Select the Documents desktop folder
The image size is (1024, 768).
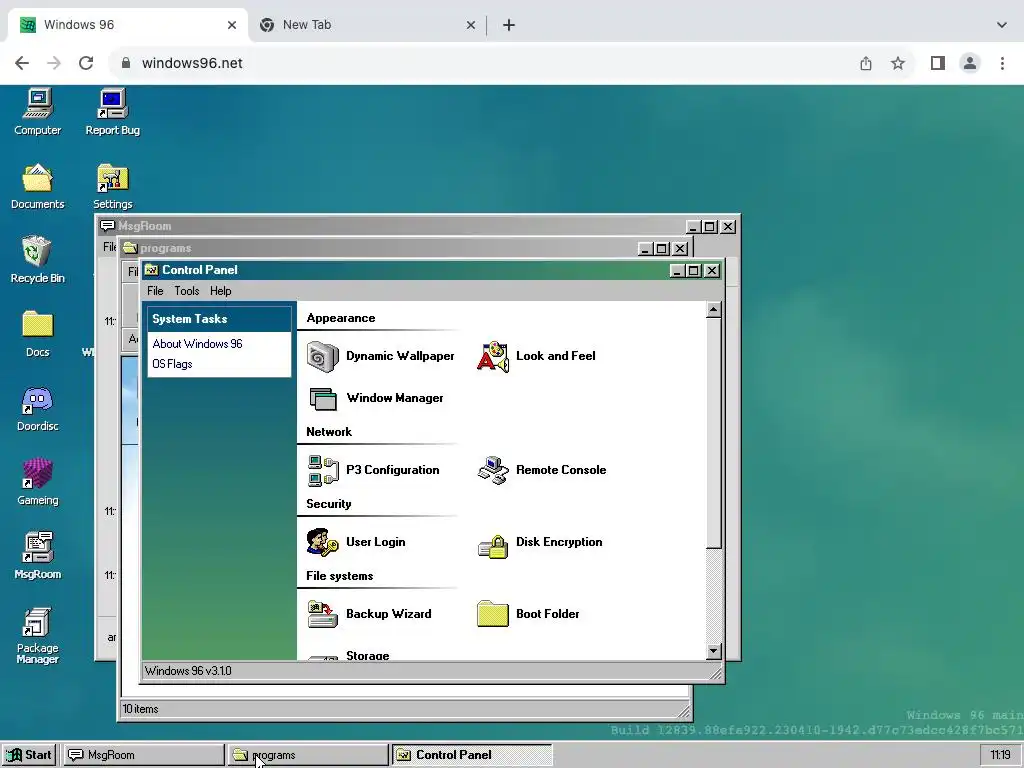click(37, 187)
